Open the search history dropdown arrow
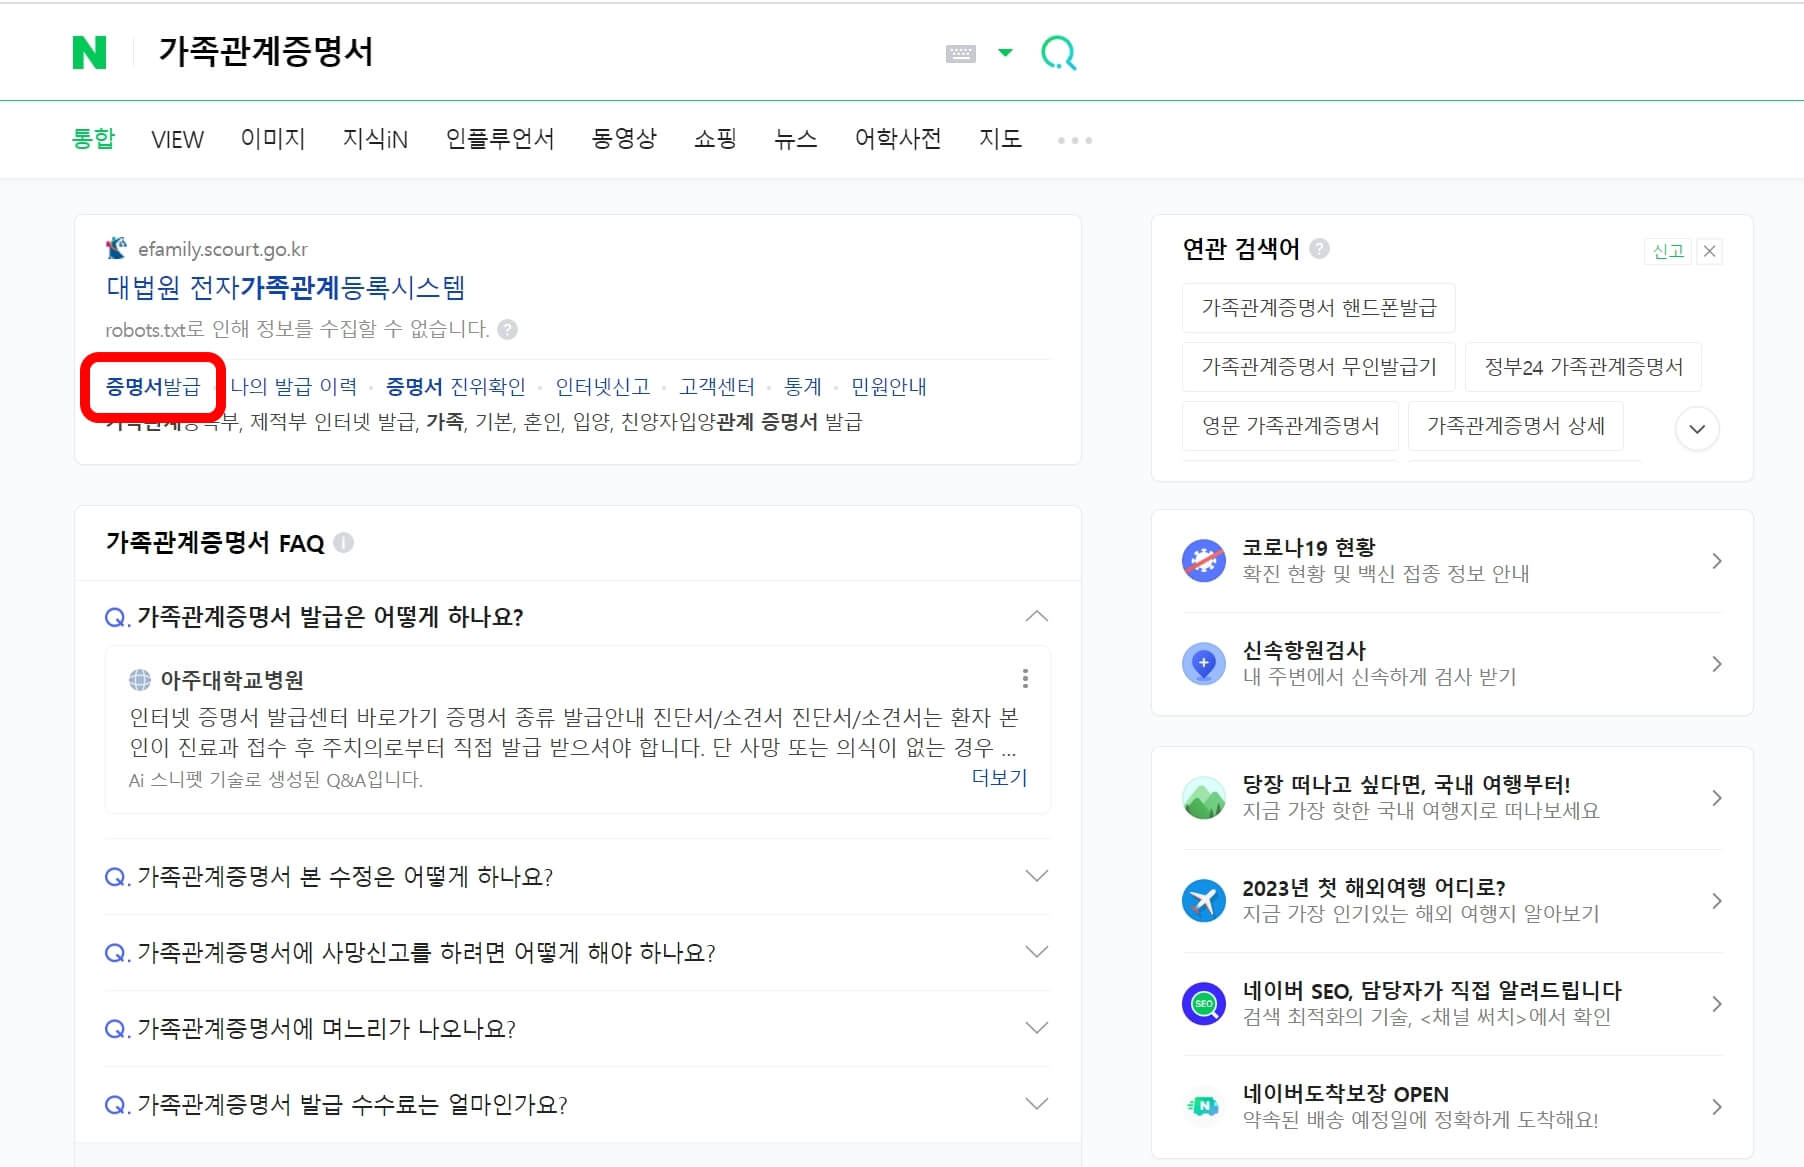The image size is (1804, 1167). [1005, 52]
